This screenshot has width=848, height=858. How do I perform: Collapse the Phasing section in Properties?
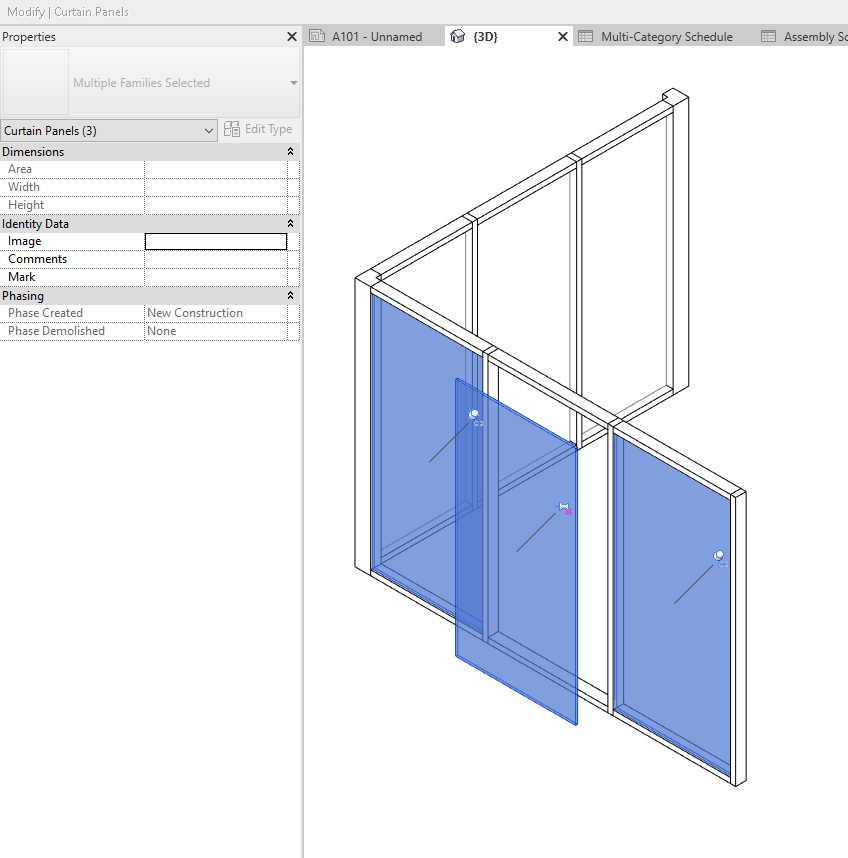[x=290, y=295]
